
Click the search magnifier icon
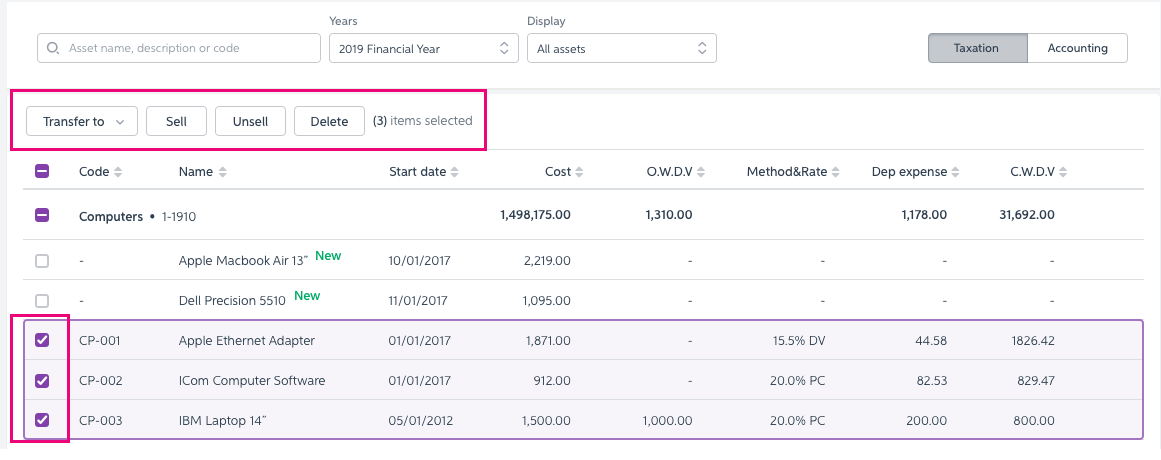click(53, 48)
